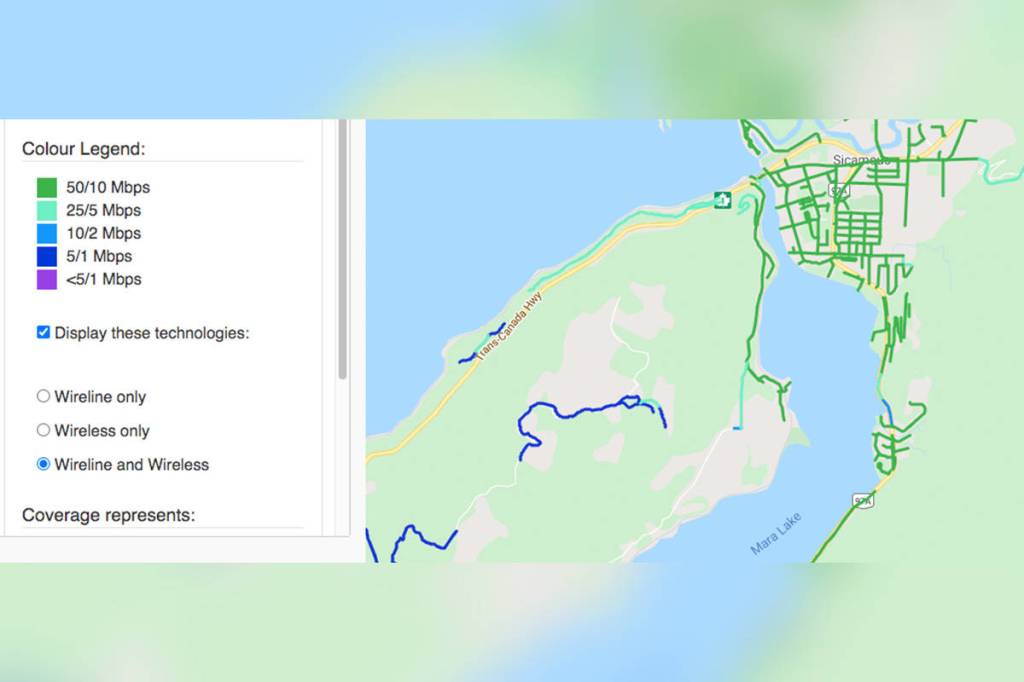Screen dimensions: 1024x682
Task: Click the Colour Legend heading
Action: click(84, 149)
